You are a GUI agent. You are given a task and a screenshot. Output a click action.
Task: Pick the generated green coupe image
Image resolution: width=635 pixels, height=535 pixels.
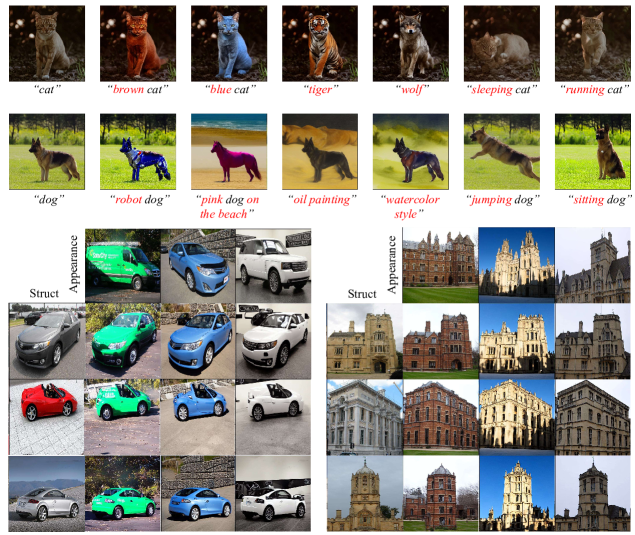click(x=123, y=493)
